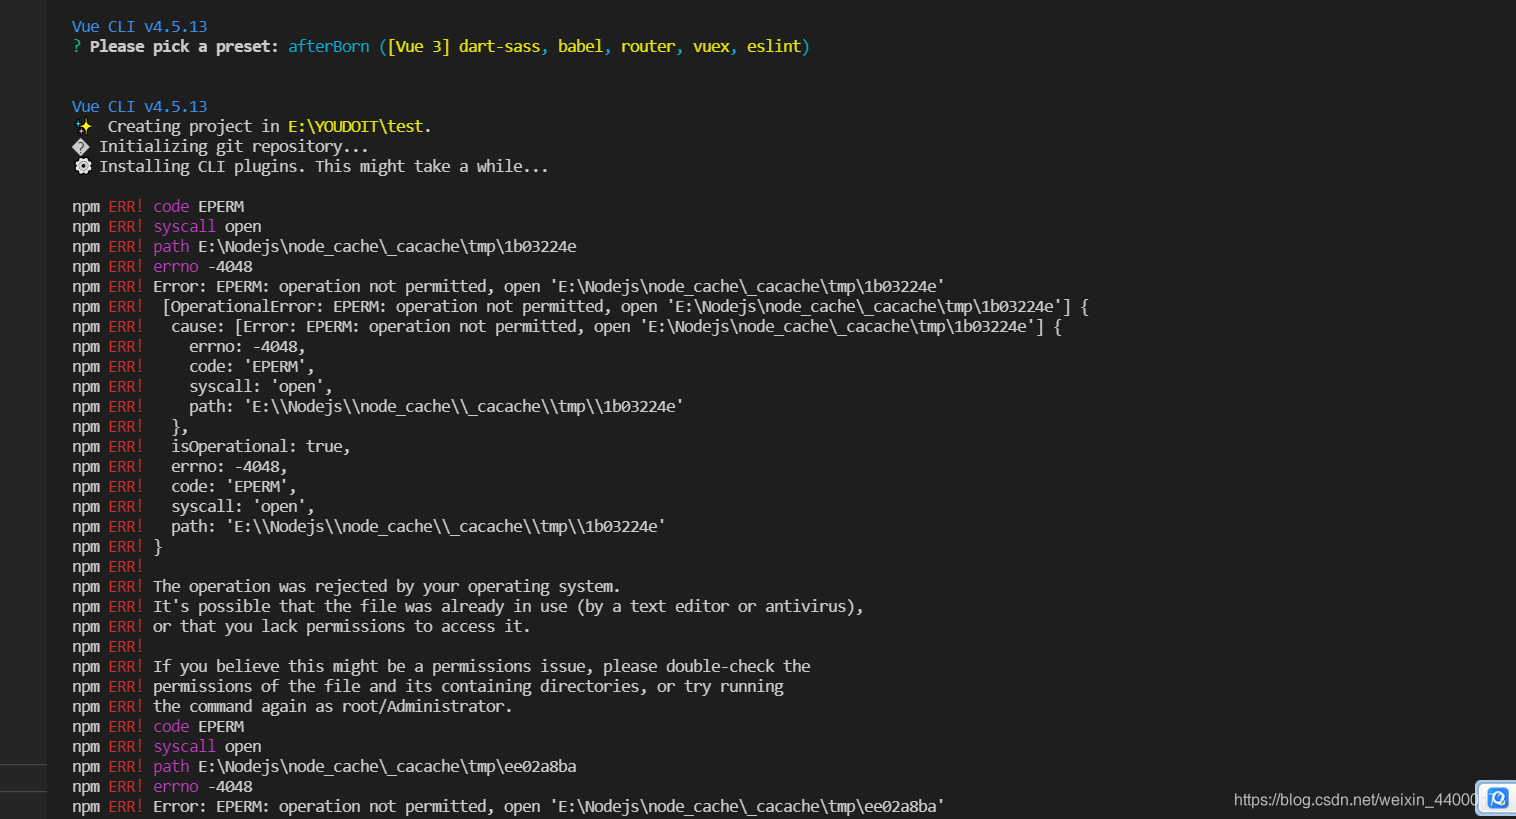
Task: Click the diamond symbol before Initializing git repository
Action: click(81, 146)
